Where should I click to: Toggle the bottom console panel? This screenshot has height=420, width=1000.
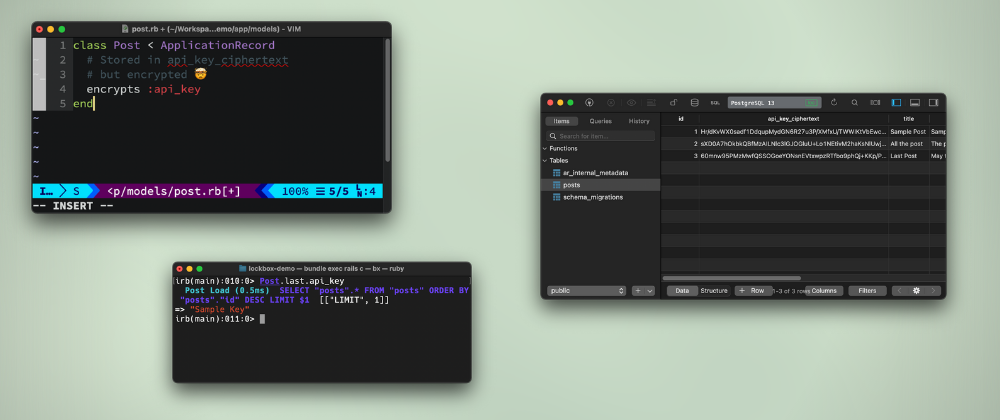coord(914,102)
